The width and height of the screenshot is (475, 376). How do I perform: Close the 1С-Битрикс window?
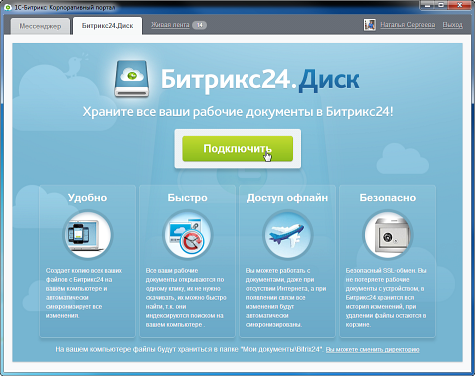pos(460,5)
